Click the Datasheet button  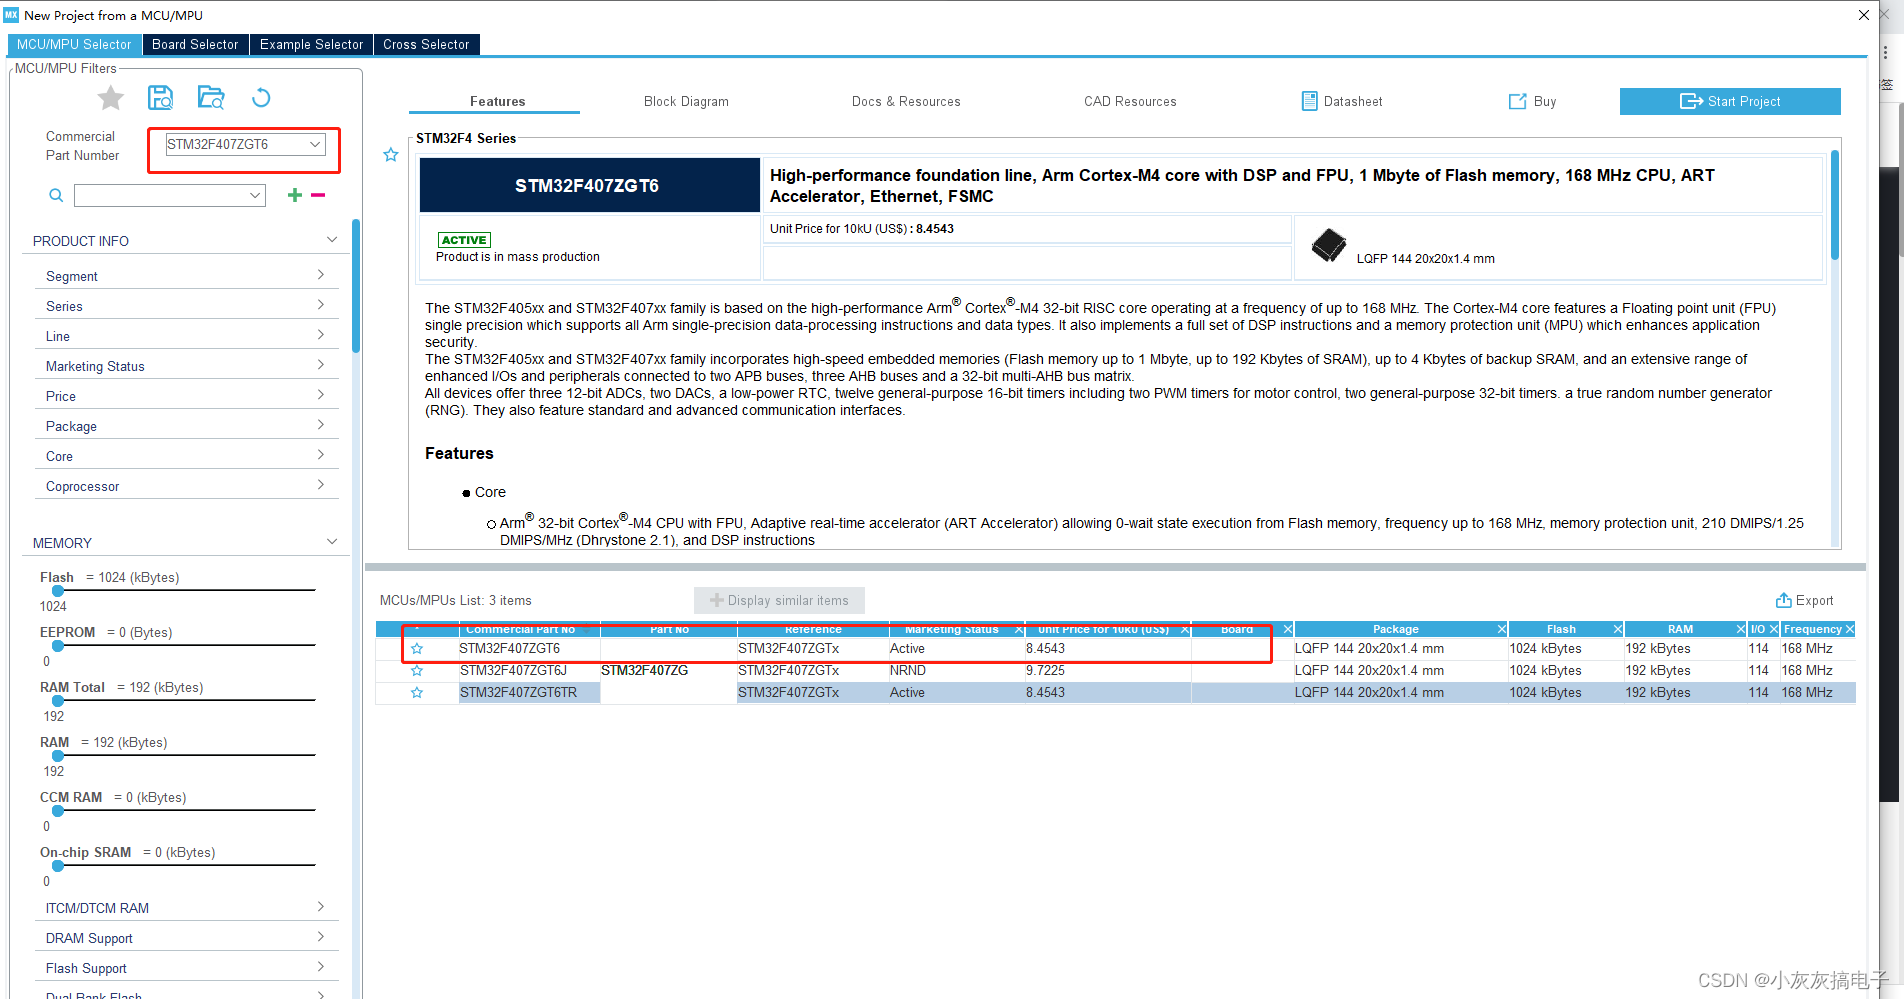1342,101
